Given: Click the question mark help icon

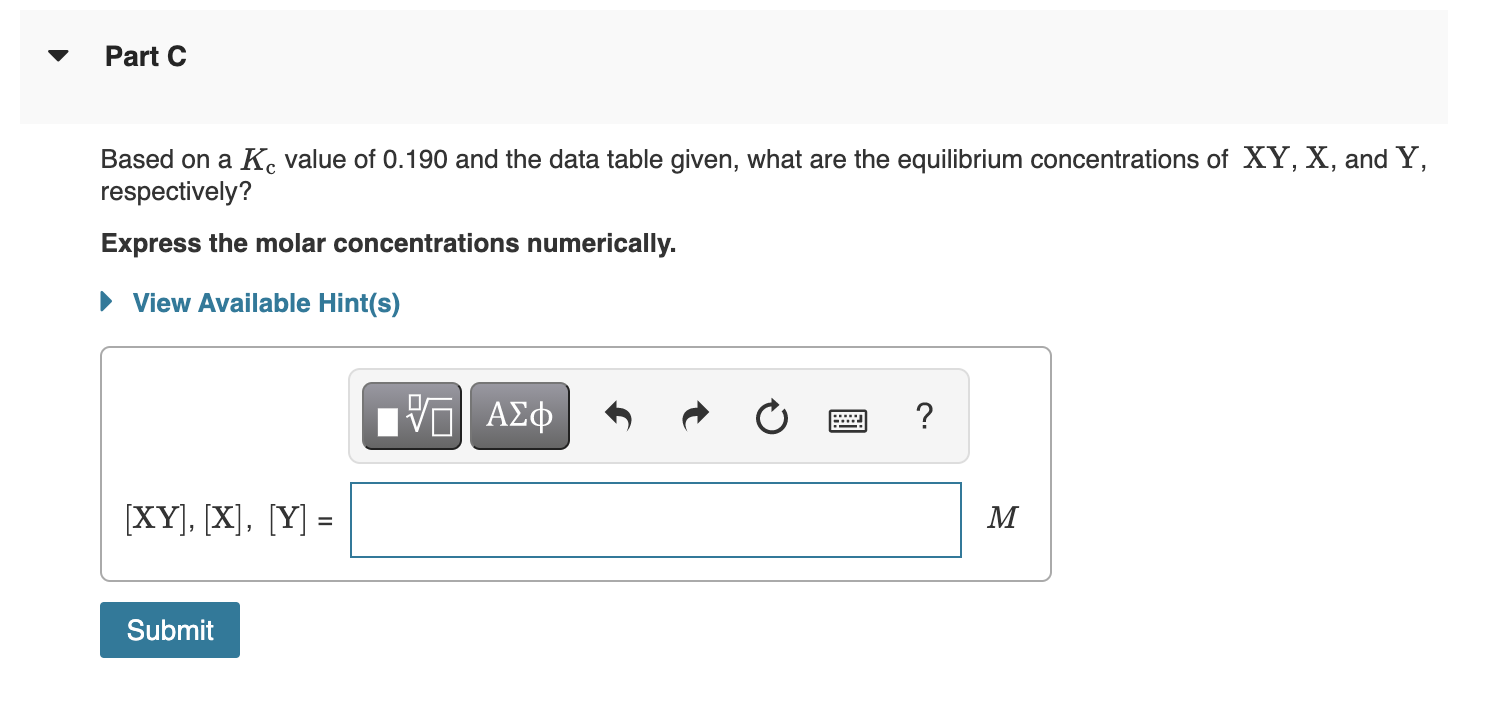Looking at the screenshot, I should 924,417.
